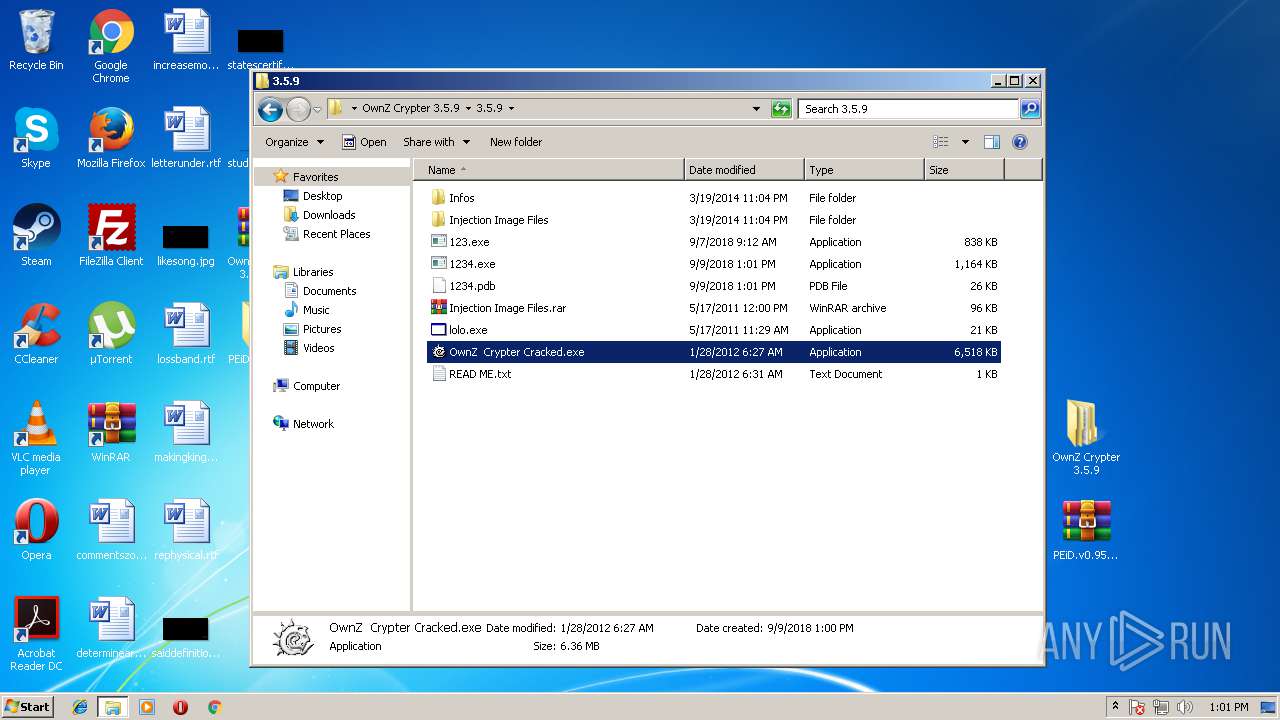Go to Desktop in the navigation pane
This screenshot has height=720, width=1280.
point(322,196)
